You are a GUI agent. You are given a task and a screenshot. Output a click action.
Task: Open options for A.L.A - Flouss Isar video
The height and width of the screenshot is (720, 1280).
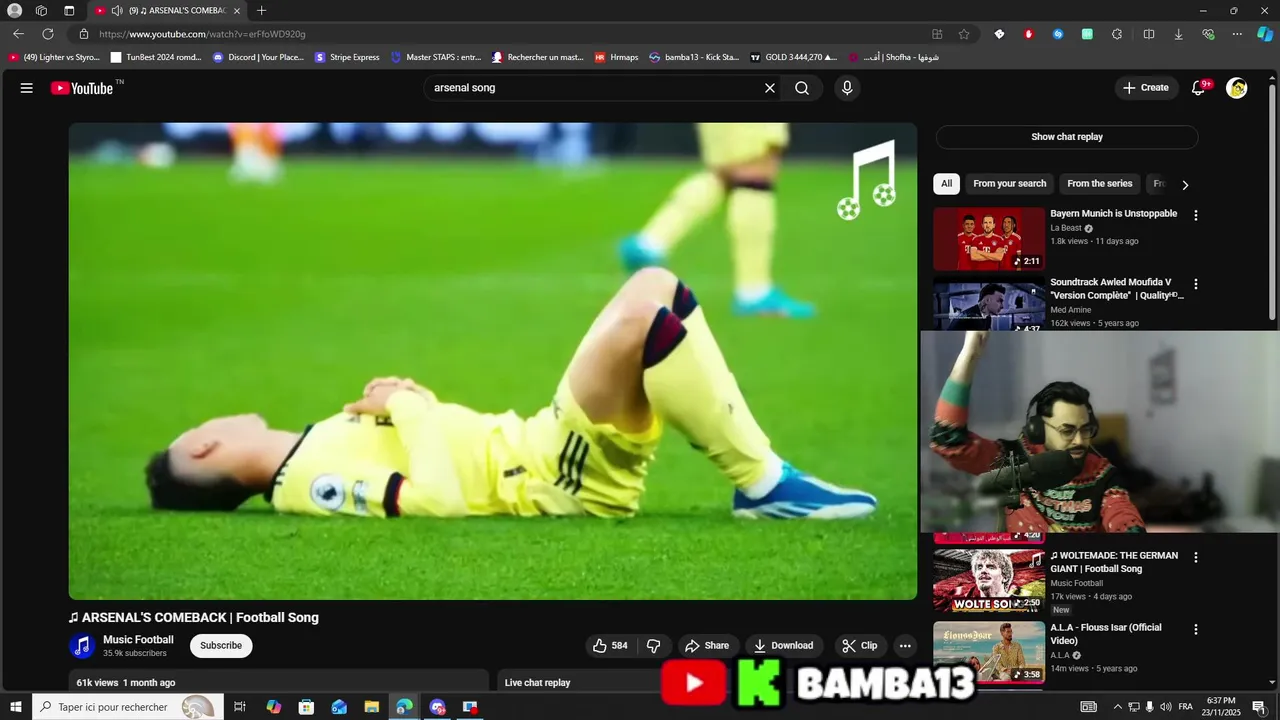[x=1195, y=629]
